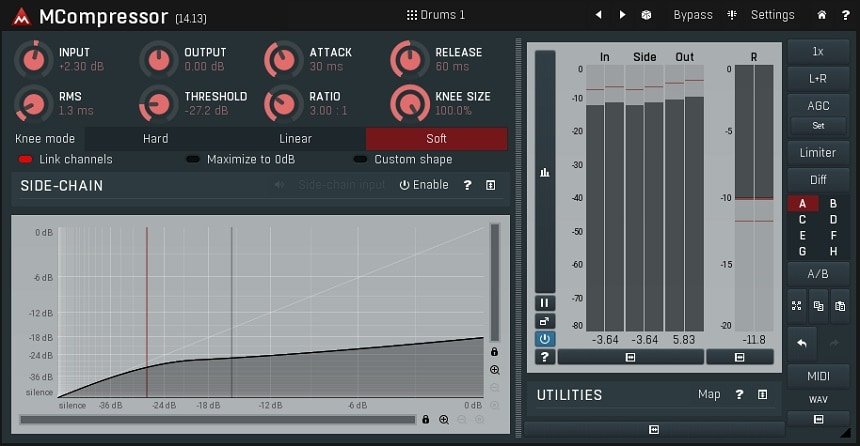Open the Settings menu

[772, 15]
